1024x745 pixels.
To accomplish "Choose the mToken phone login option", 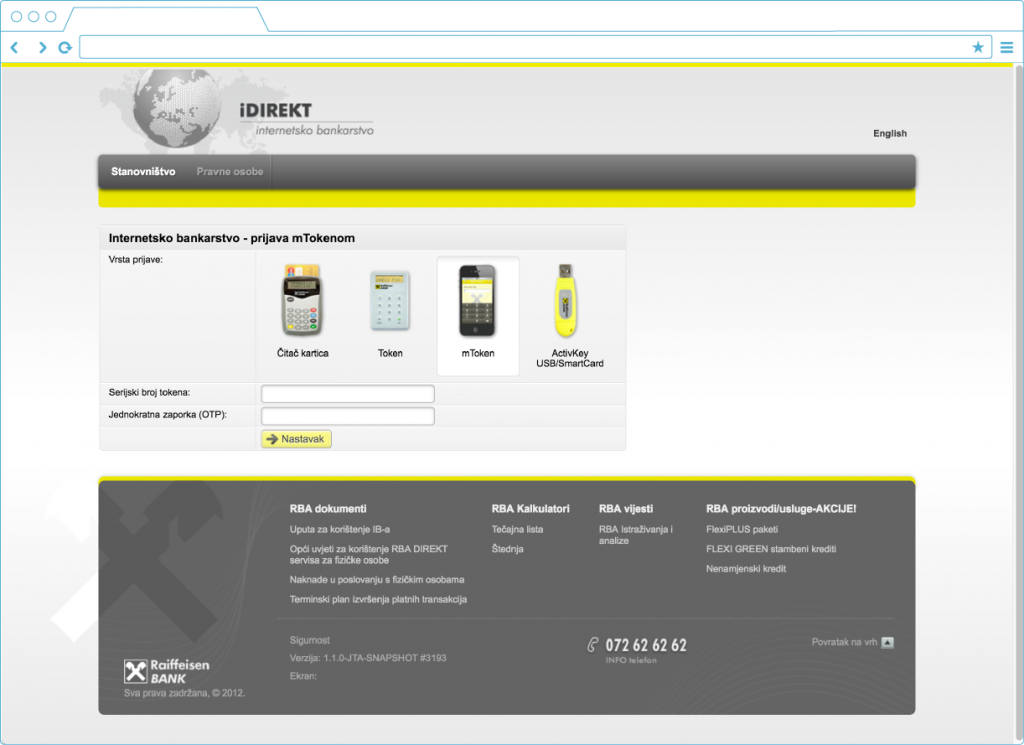I will pyautogui.click(x=478, y=315).
